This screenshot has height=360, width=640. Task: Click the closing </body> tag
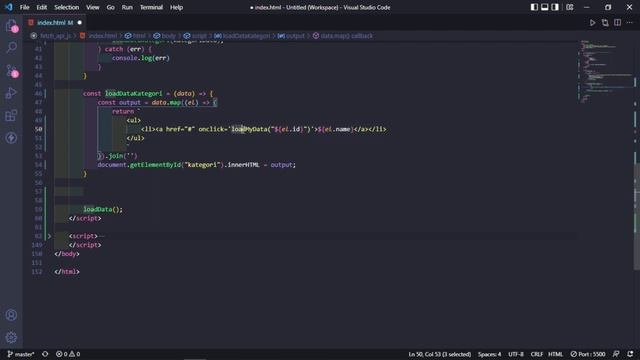click(67, 254)
